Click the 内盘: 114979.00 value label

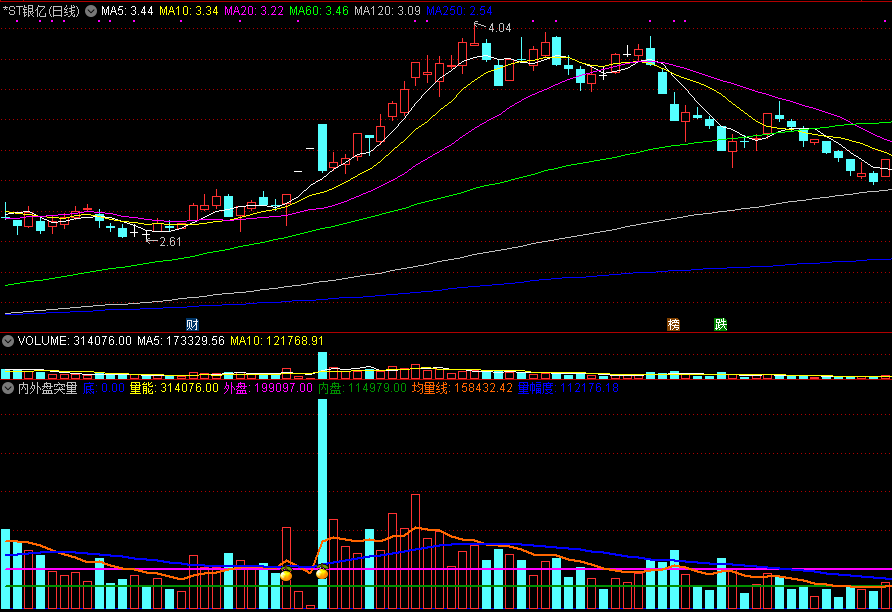pos(362,388)
